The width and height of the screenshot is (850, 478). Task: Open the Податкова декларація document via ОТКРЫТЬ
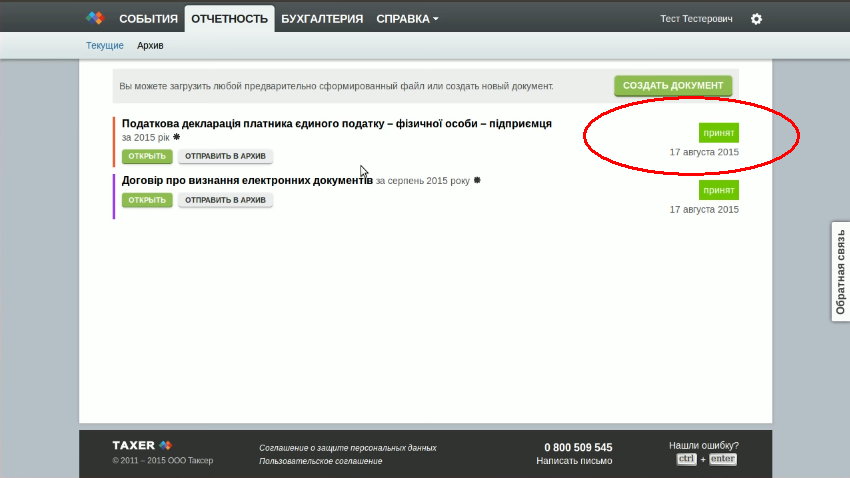pyautogui.click(x=147, y=156)
